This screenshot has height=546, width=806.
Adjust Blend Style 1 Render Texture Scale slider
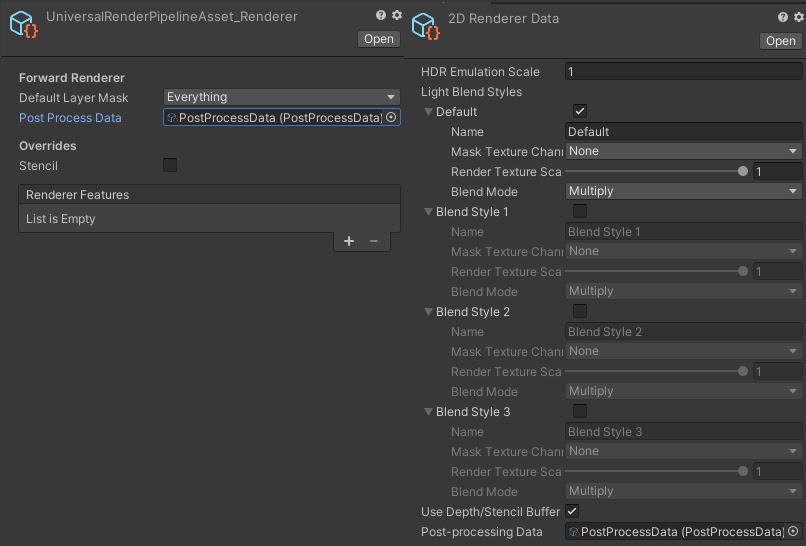pos(656,271)
